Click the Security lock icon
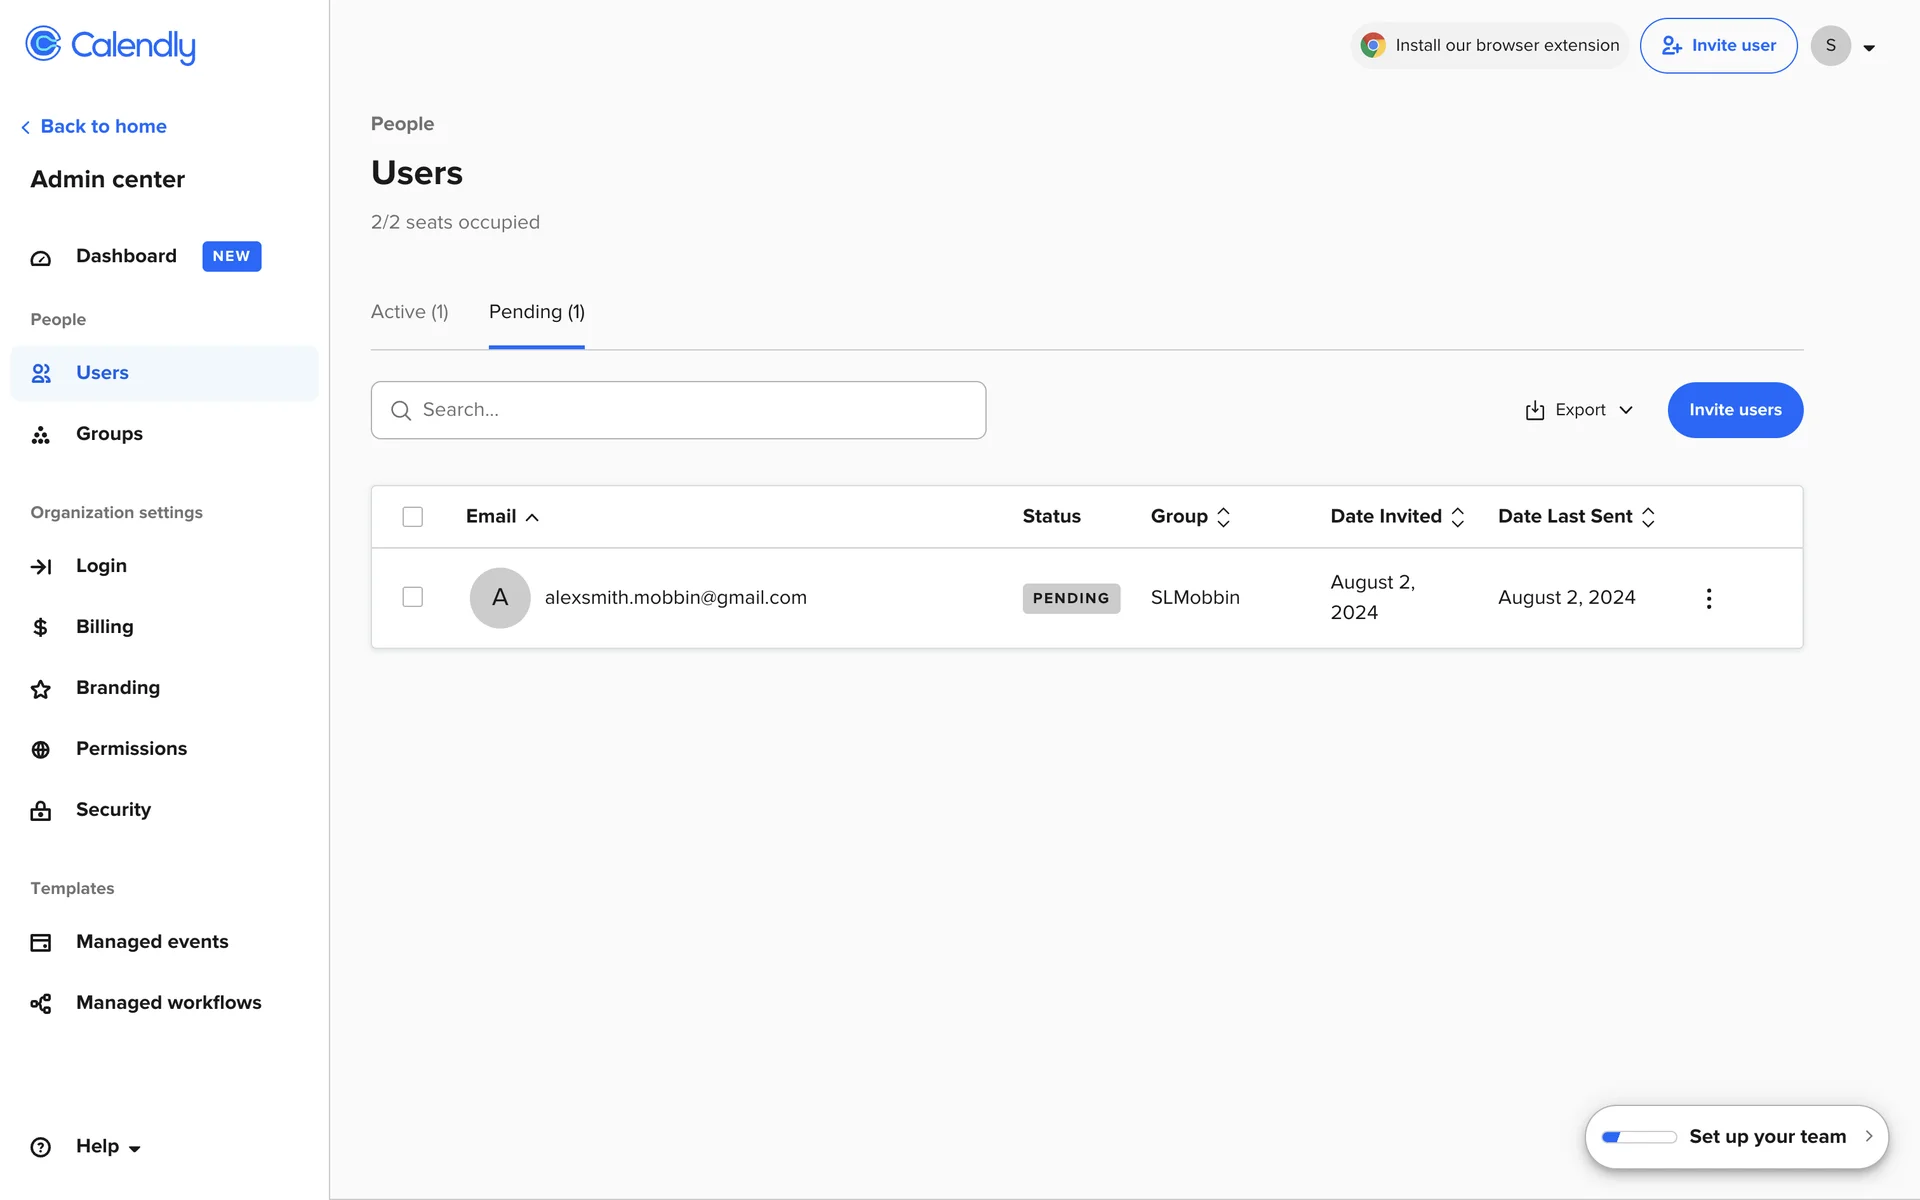This screenshot has height=1200, width=1920. [x=41, y=811]
